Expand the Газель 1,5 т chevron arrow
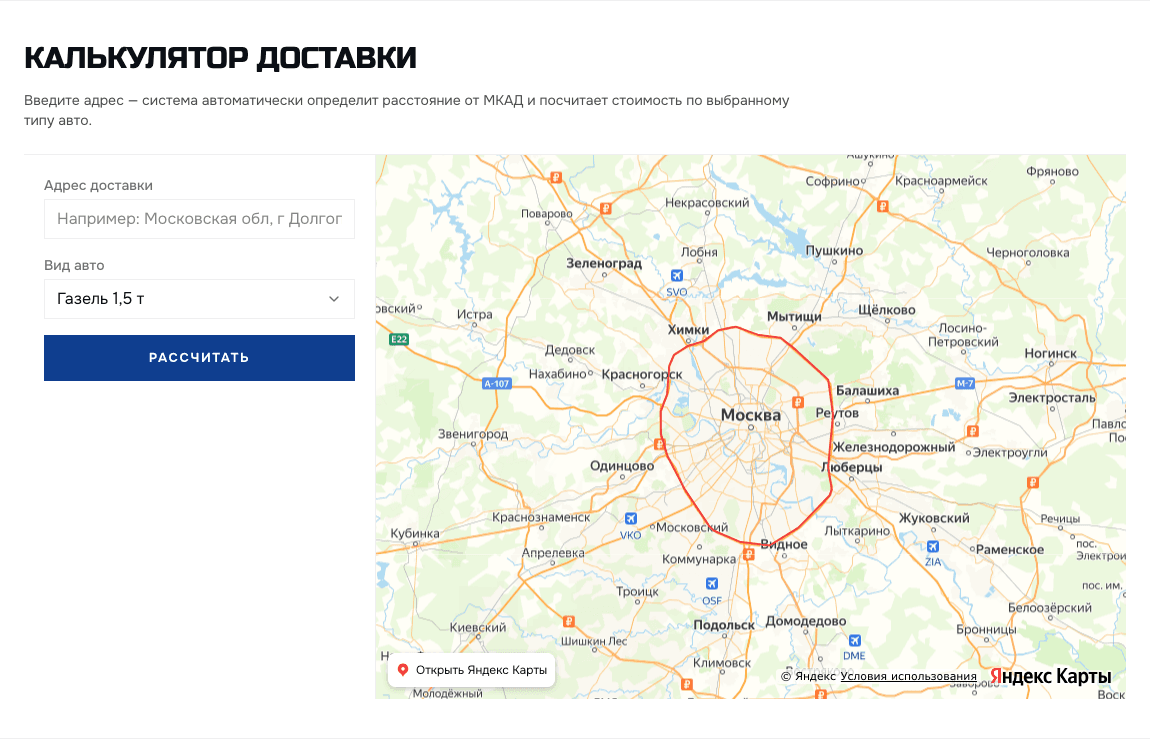The height and width of the screenshot is (739, 1150). pos(334,298)
